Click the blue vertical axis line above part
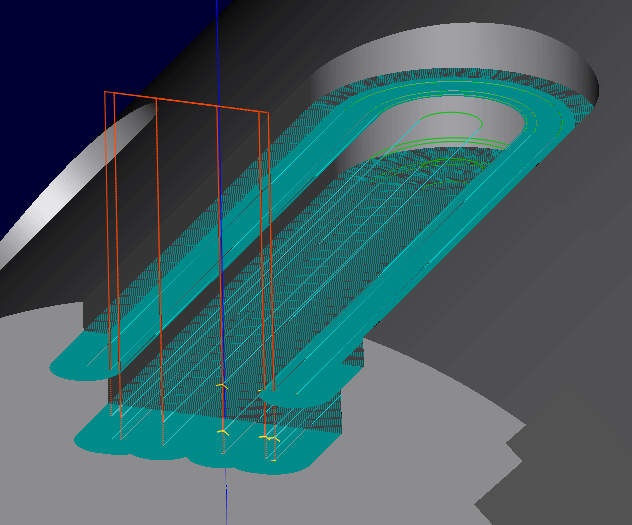 pos(217,40)
